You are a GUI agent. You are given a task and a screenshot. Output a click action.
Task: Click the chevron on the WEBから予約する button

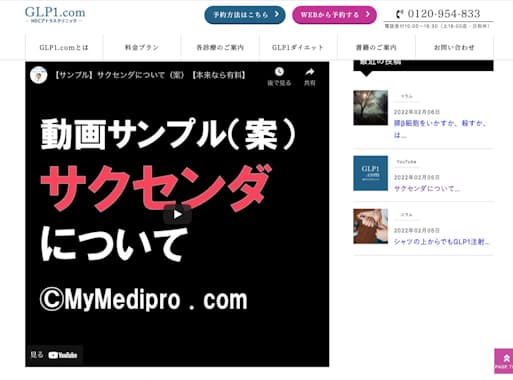coord(367,14)
